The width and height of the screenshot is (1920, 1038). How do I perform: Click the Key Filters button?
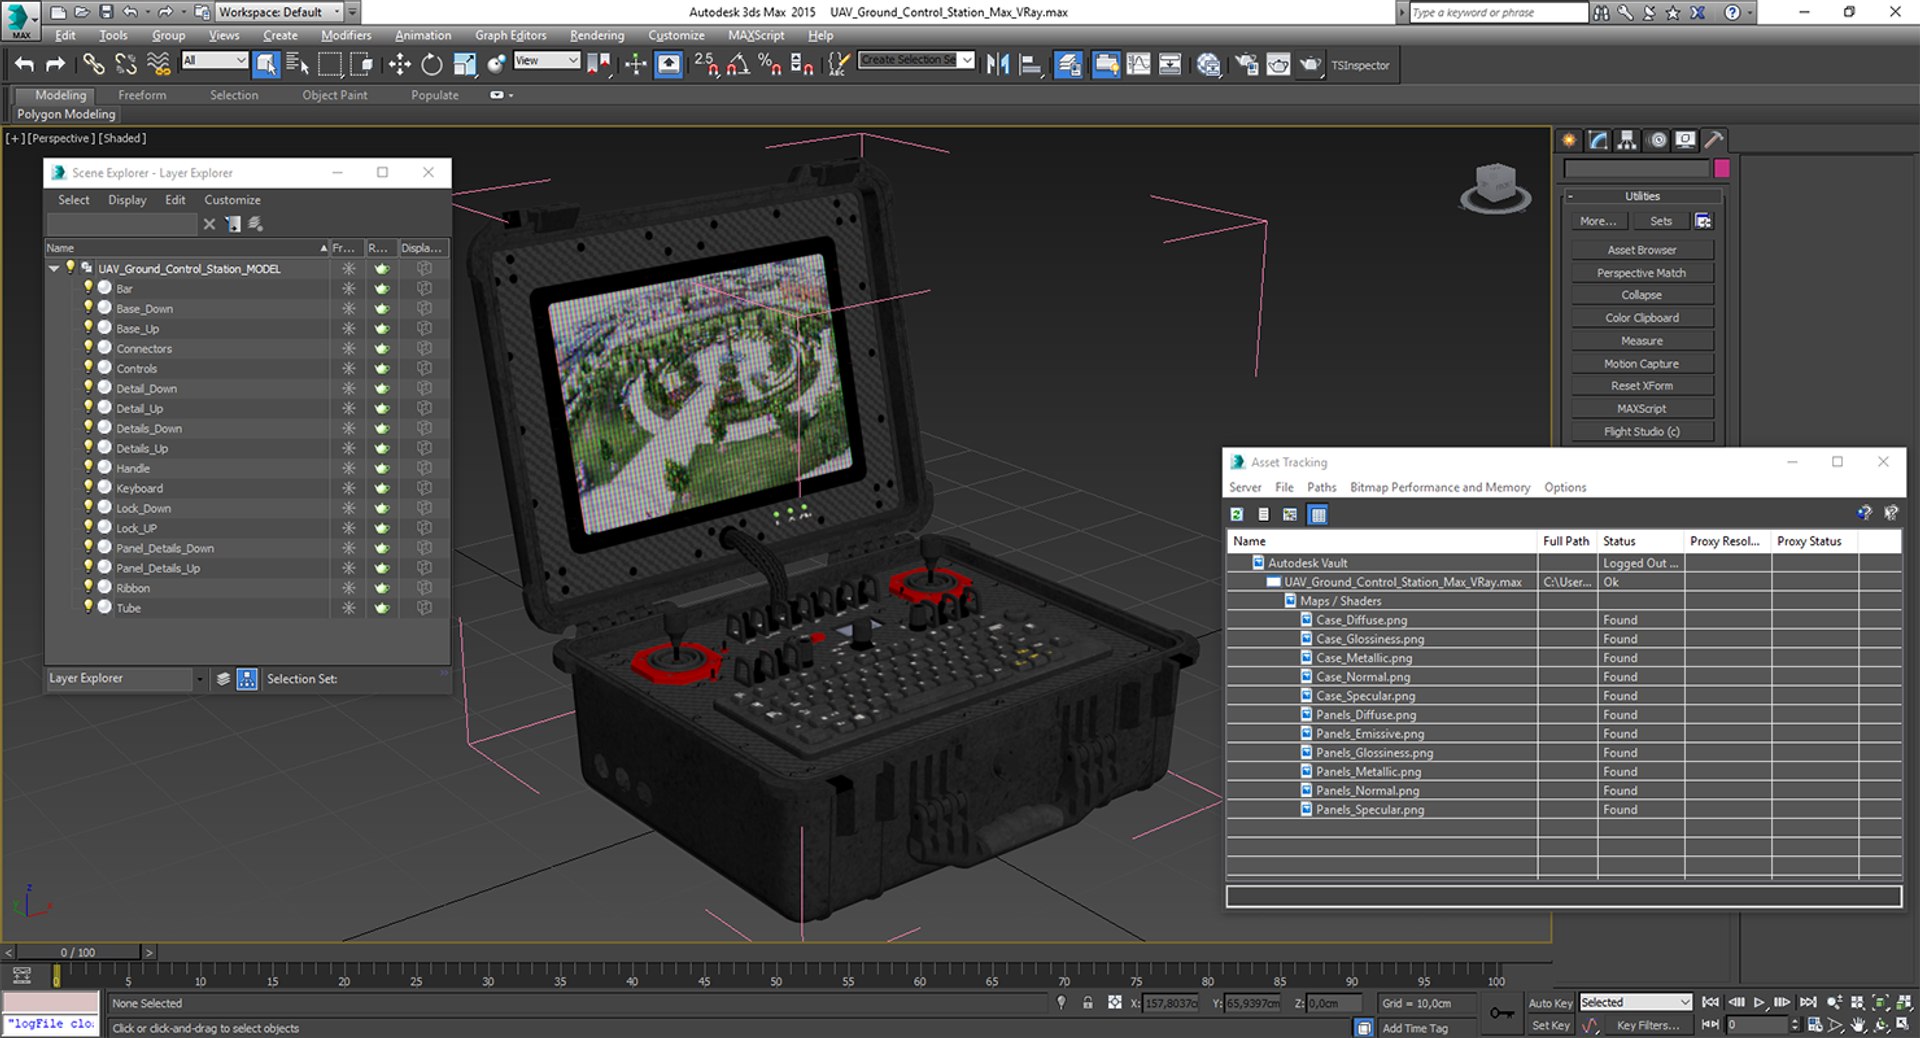click(1648, 1025)
